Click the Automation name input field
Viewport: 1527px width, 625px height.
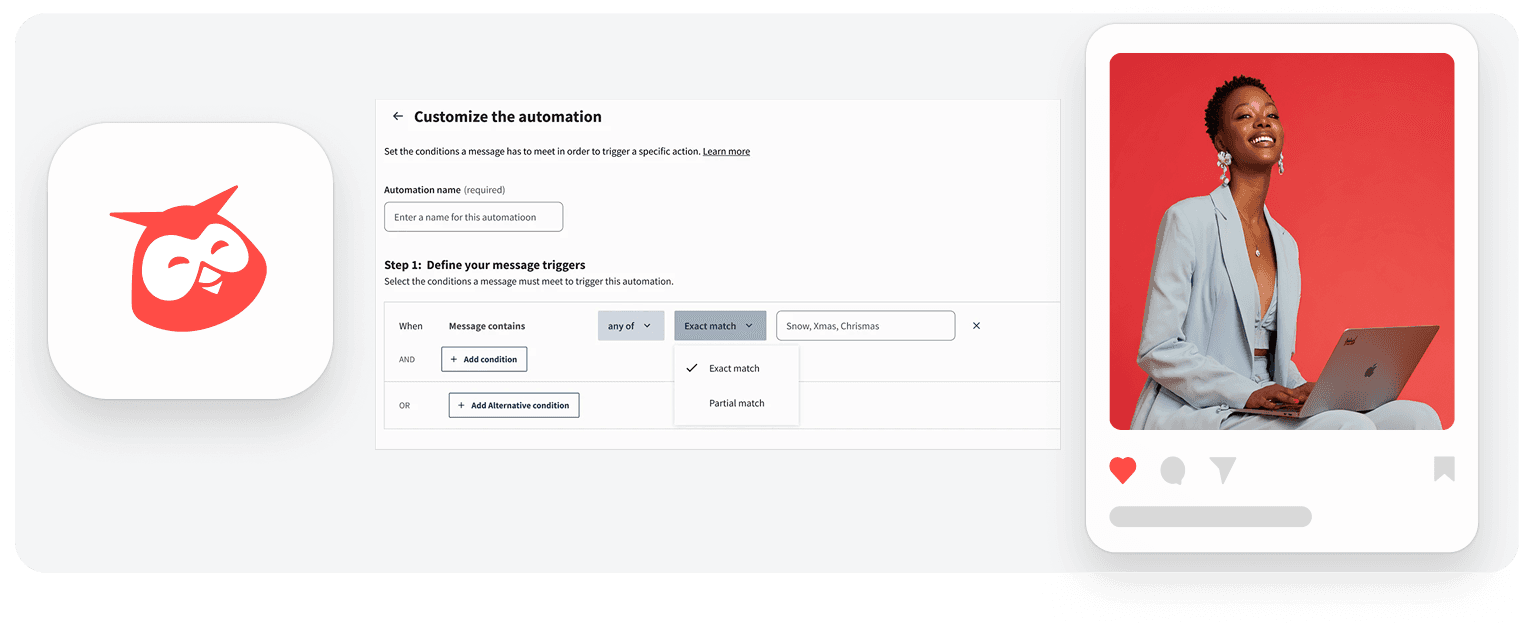(x=473, y=217)
